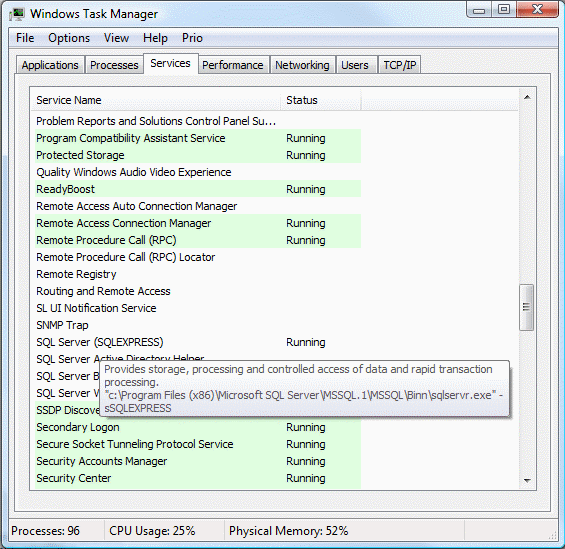Select Program Compatibility Assistant Service row

coord(197,138)
